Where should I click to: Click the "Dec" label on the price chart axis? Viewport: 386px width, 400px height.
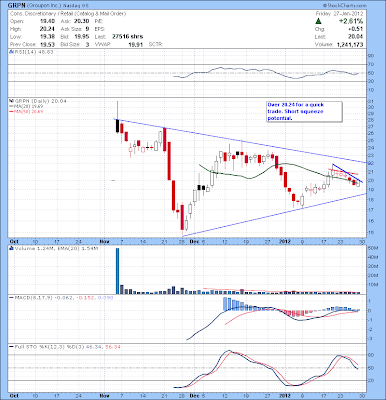[x=193, y=241]
